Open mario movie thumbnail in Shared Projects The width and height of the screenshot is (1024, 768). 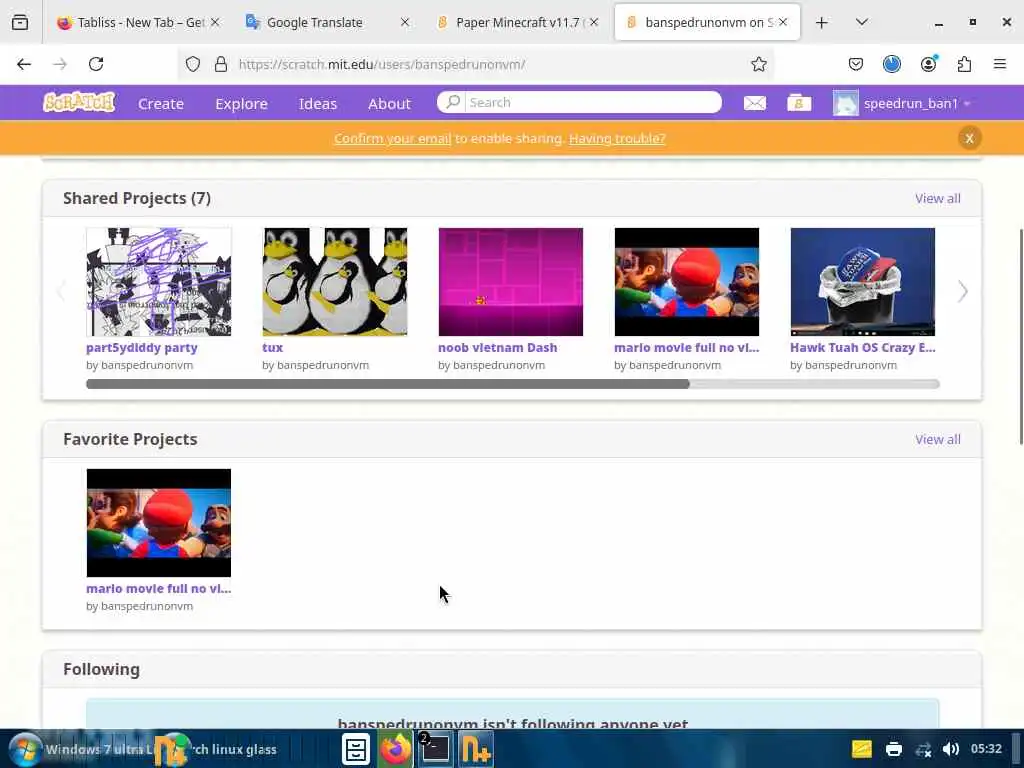[x=686, y=281]
